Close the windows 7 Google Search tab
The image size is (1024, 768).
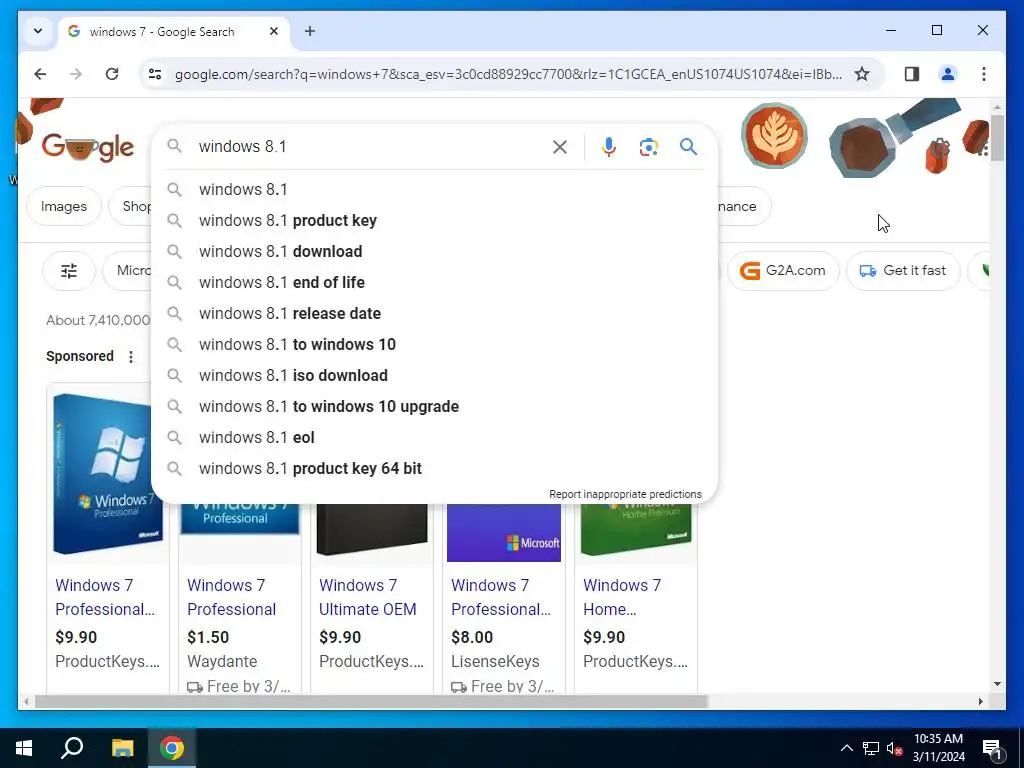point(274,31)
